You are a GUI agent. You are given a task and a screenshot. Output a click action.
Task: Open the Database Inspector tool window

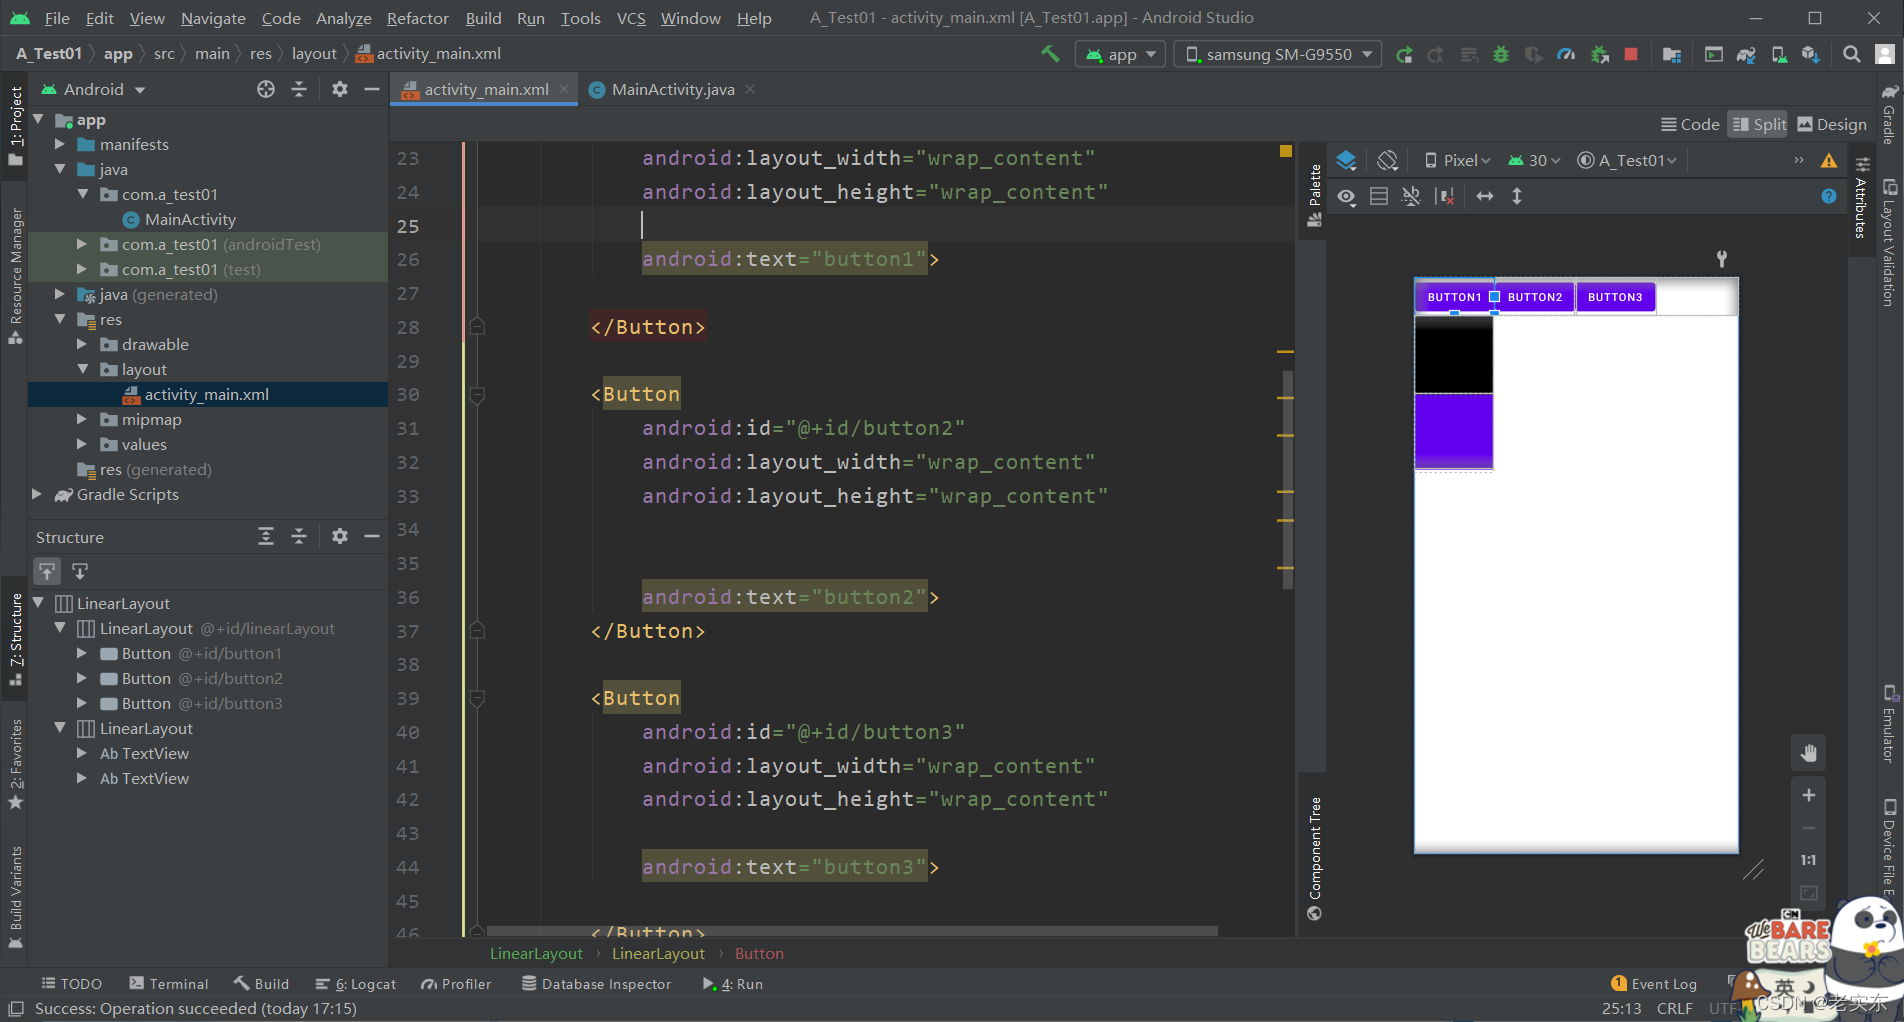pos(596,984)
